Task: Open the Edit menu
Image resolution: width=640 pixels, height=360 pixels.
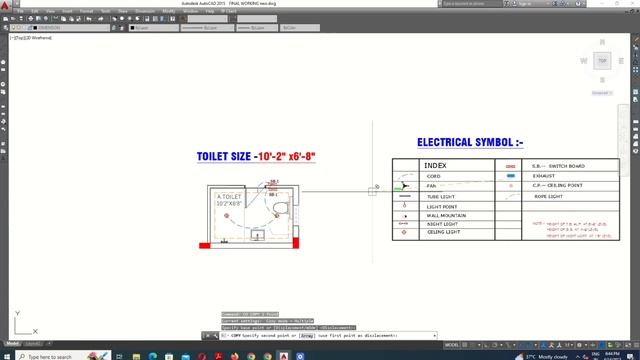Action: click(x=35, y=11)
